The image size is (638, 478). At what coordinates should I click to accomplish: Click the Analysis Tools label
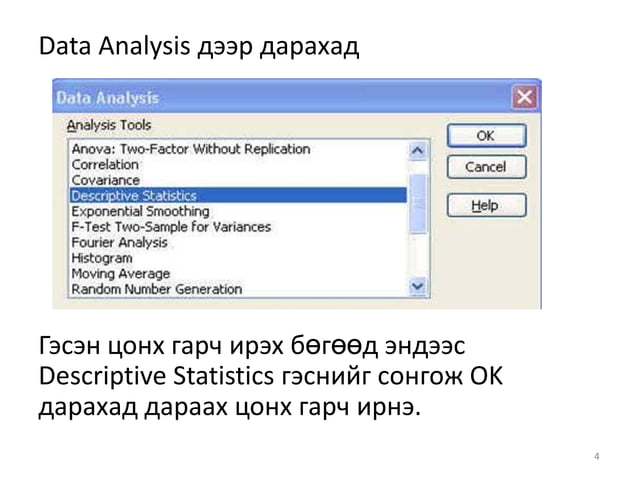pos(109,125)
